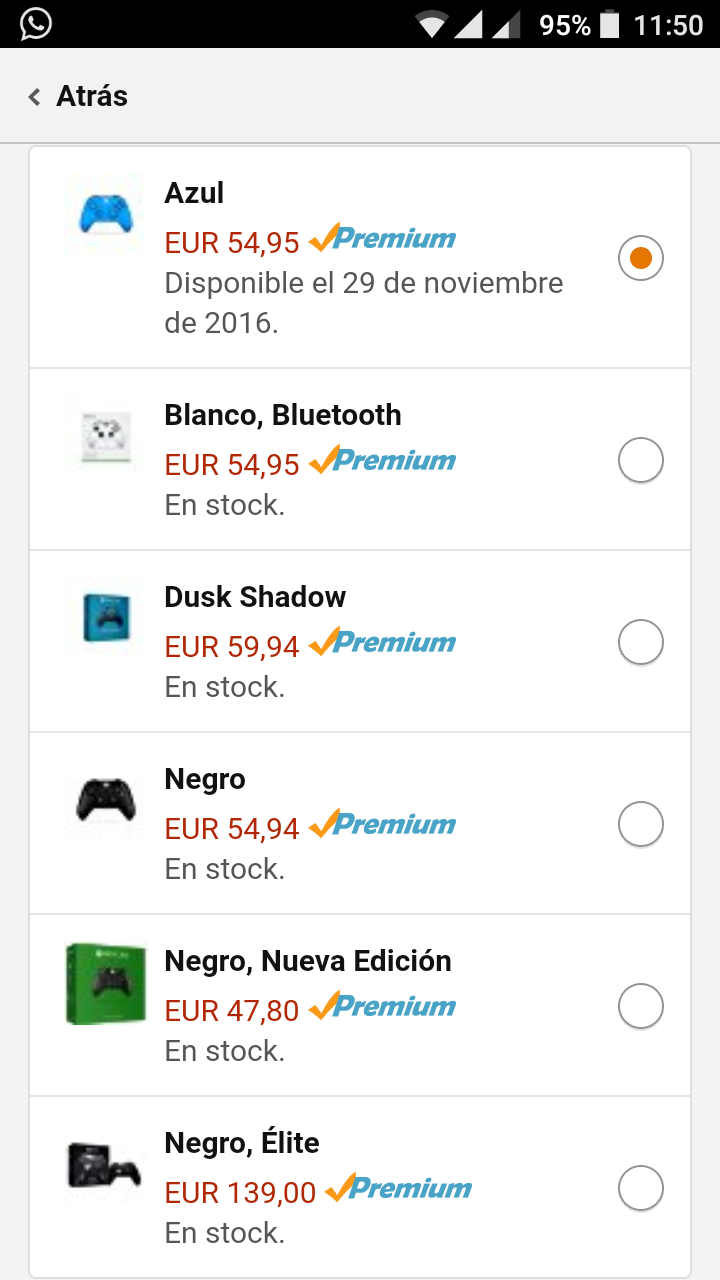Tap the Élite controller bundle thumbnail
The width and height of the screenshot is (720, 1280).
[x=105, y=1166]
